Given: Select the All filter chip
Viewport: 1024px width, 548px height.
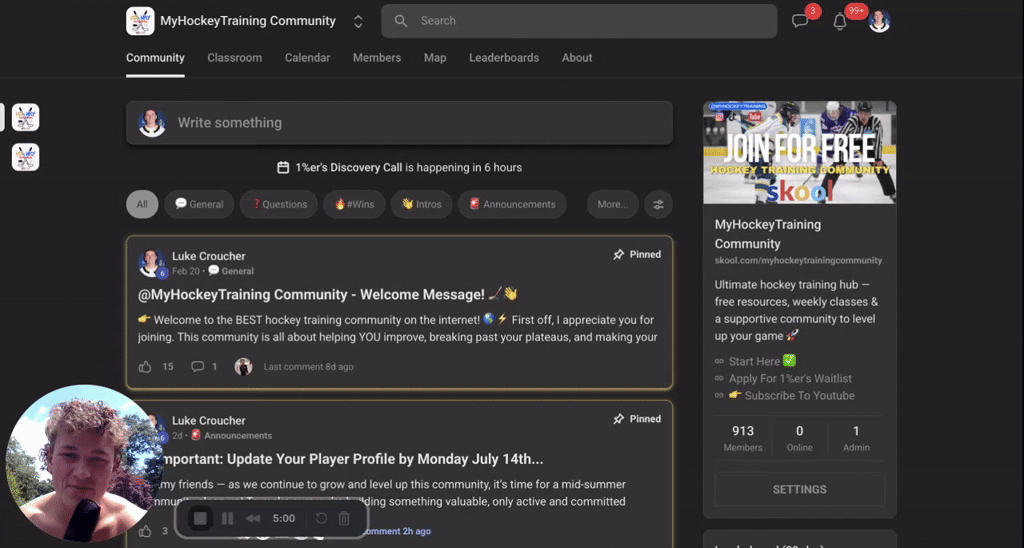Looking at the screenshot, I should 142,204.
